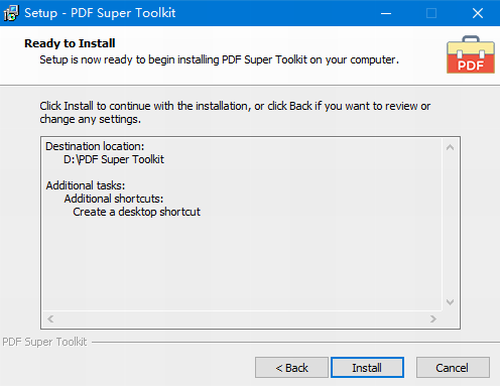Cancel the installation
The width and height of the screenshot is (500, 386).
pyautogui.click(x=452, y=368)
